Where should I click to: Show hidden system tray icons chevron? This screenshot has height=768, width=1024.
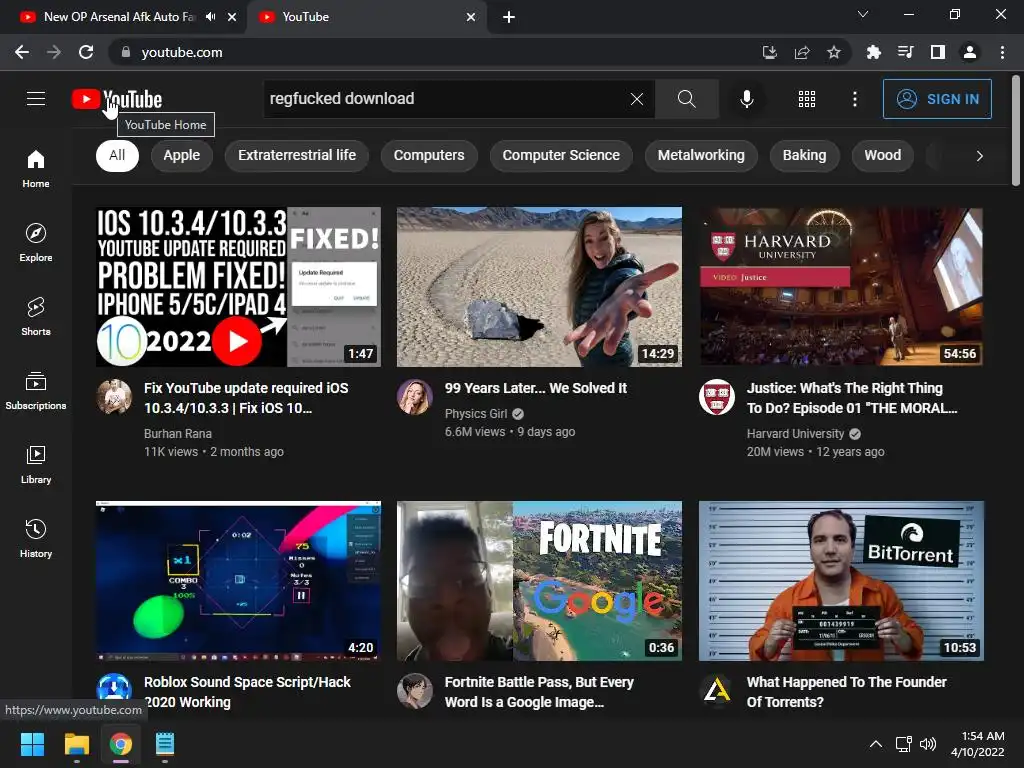[876, 744]
